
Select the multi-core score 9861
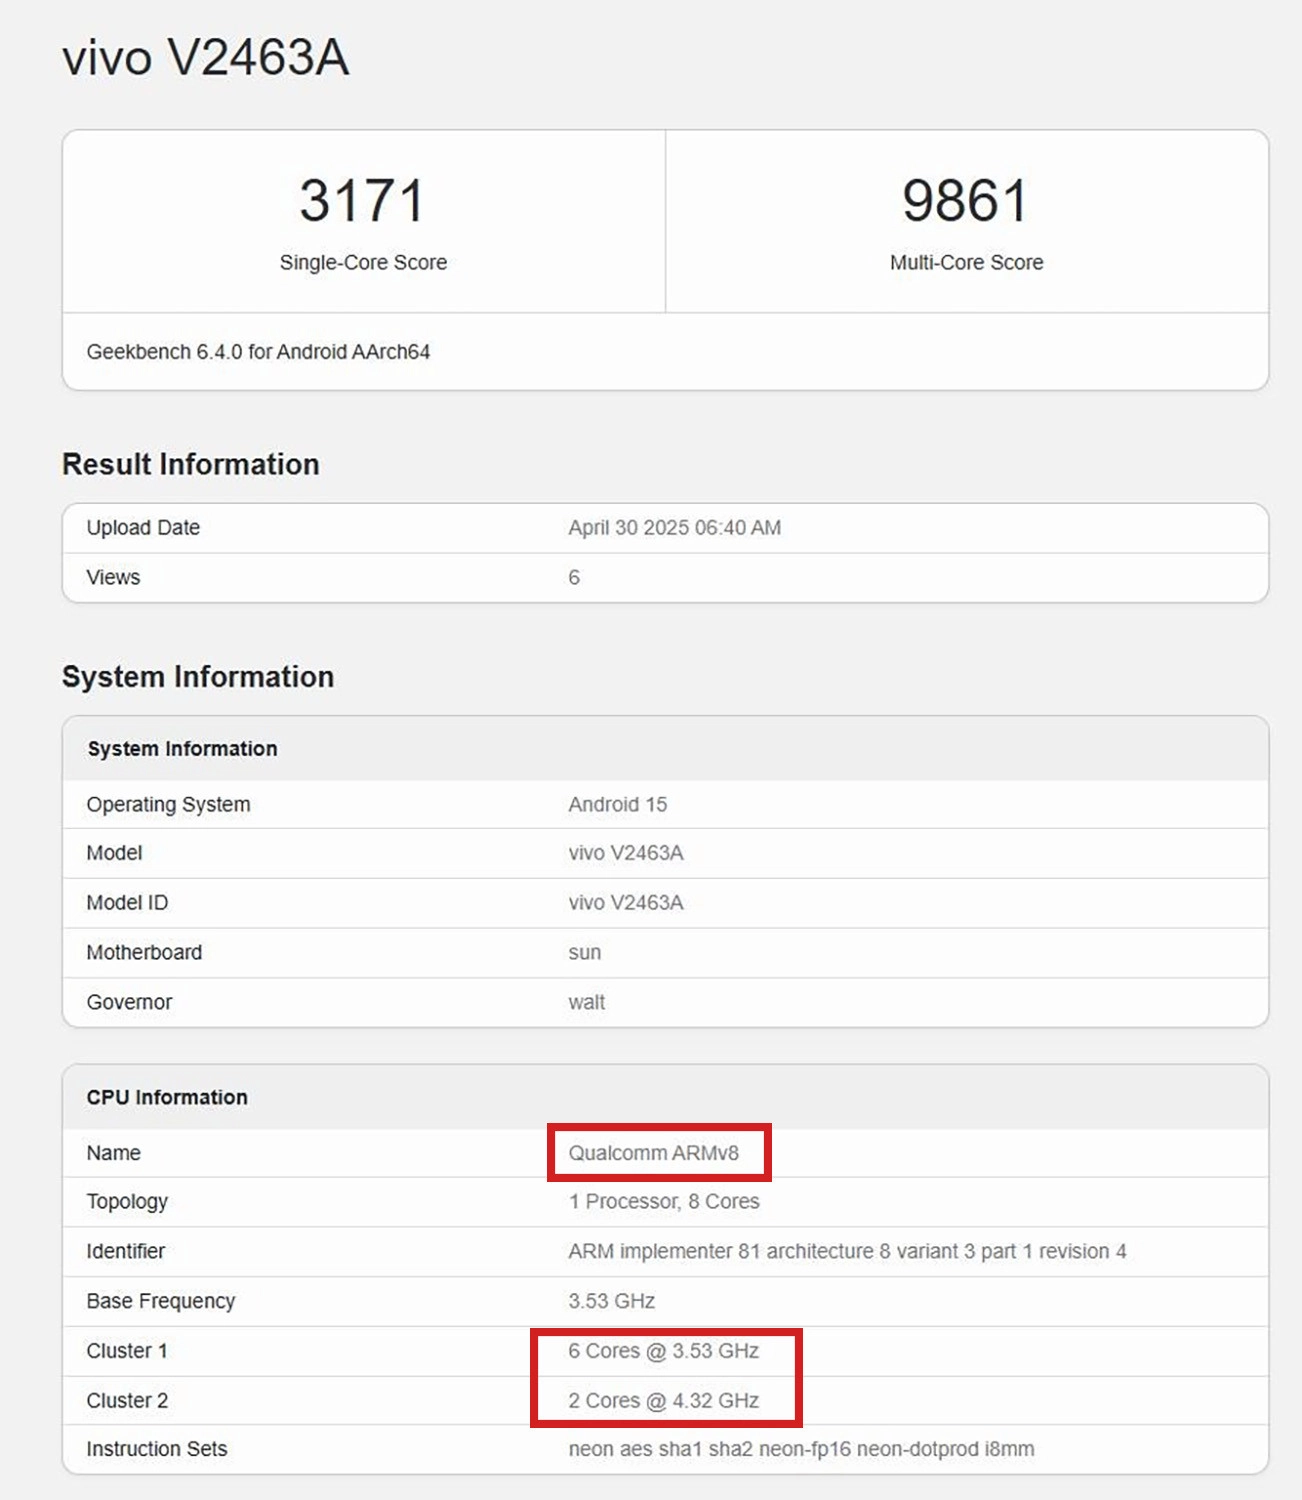pos(966,200)
